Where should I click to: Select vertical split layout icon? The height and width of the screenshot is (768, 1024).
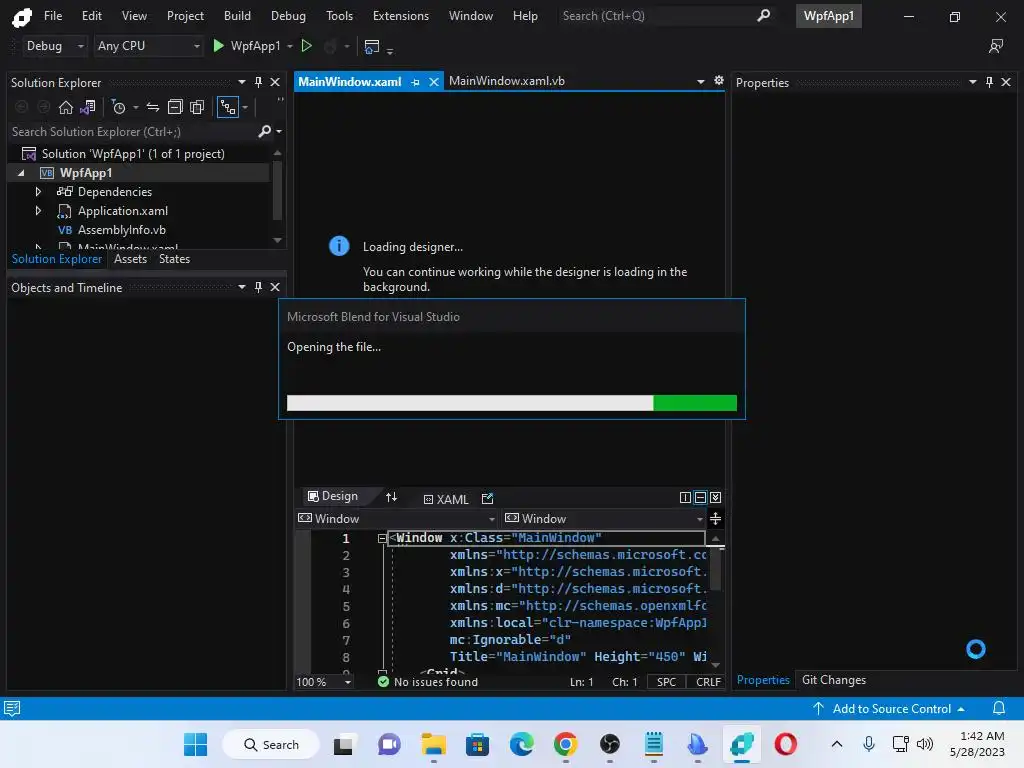685,498
